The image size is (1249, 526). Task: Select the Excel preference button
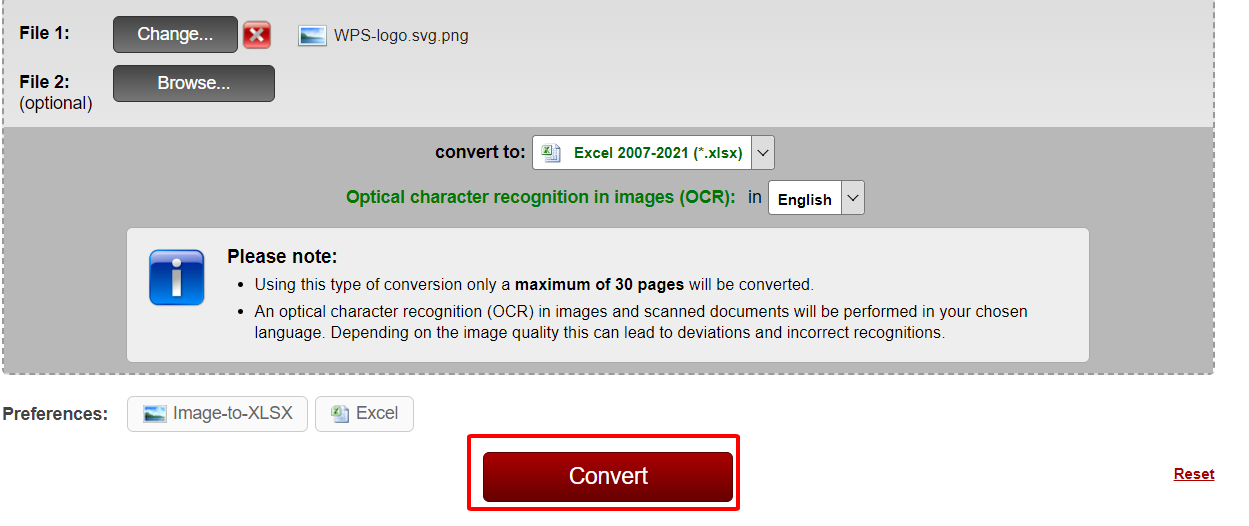[x=364, y=414]
